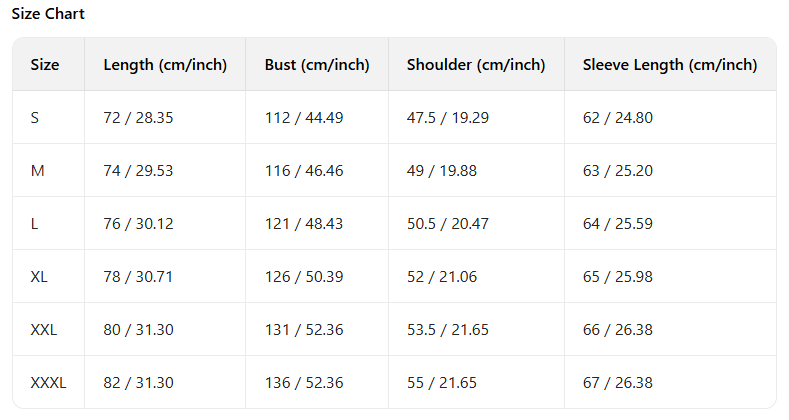This screenshot has height=420, width=789.
Task: Select the 67 / 26.38 sleeve length cell
Action: (x=617, y=383)
